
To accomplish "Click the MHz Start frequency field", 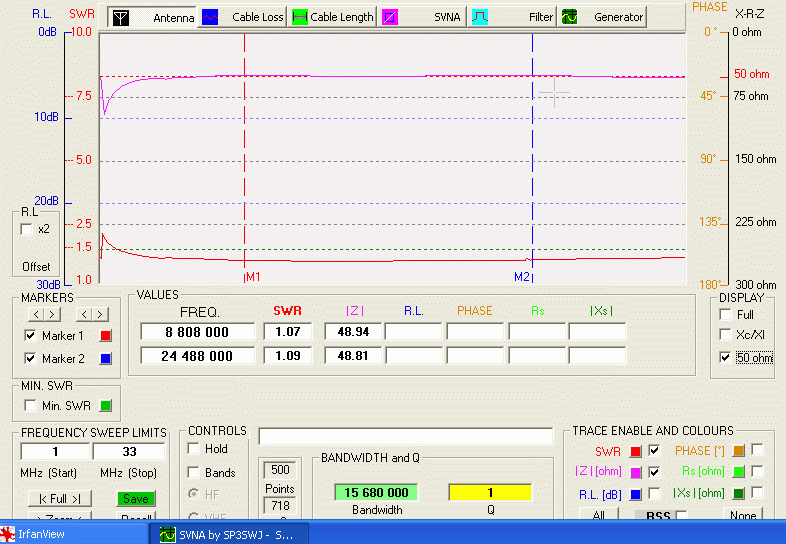I will click(x=54, y=452).
